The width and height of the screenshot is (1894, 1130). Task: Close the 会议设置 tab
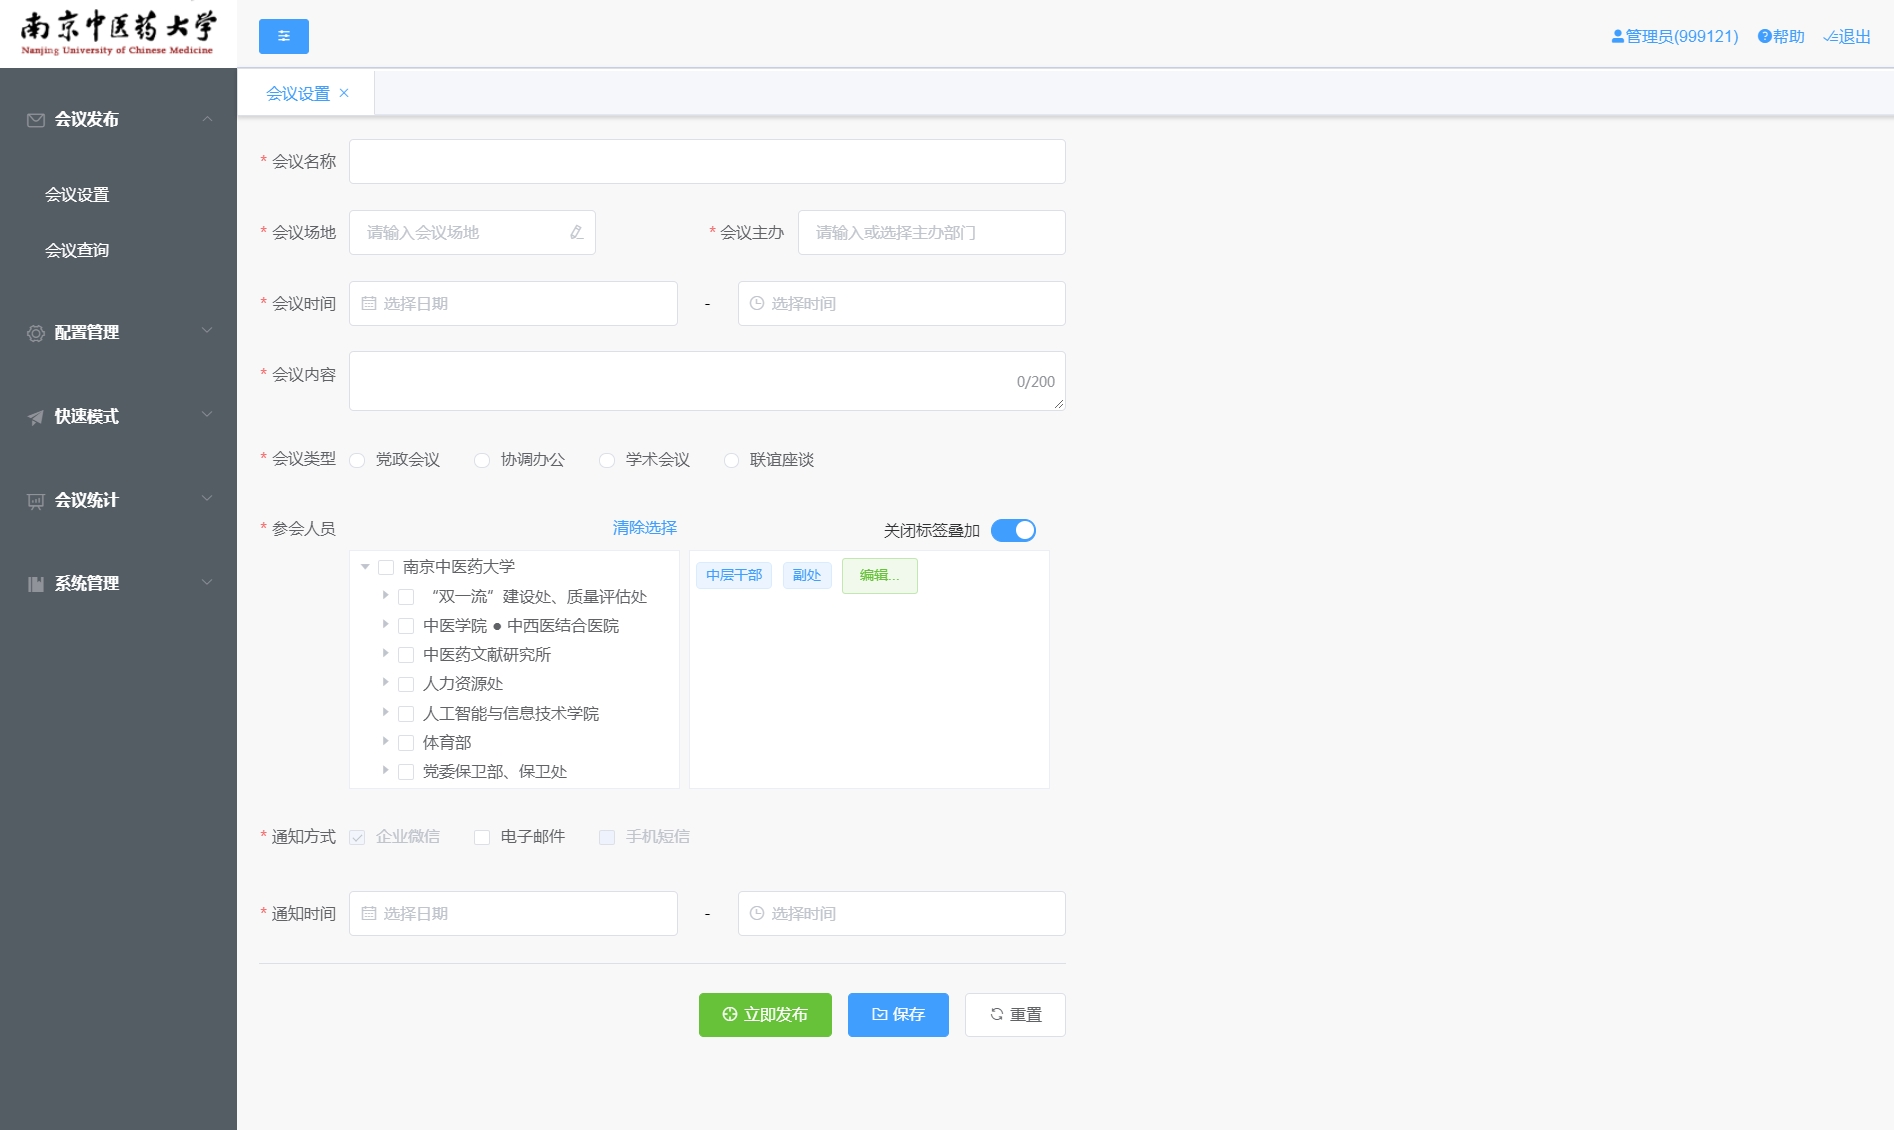pos(344,93)
